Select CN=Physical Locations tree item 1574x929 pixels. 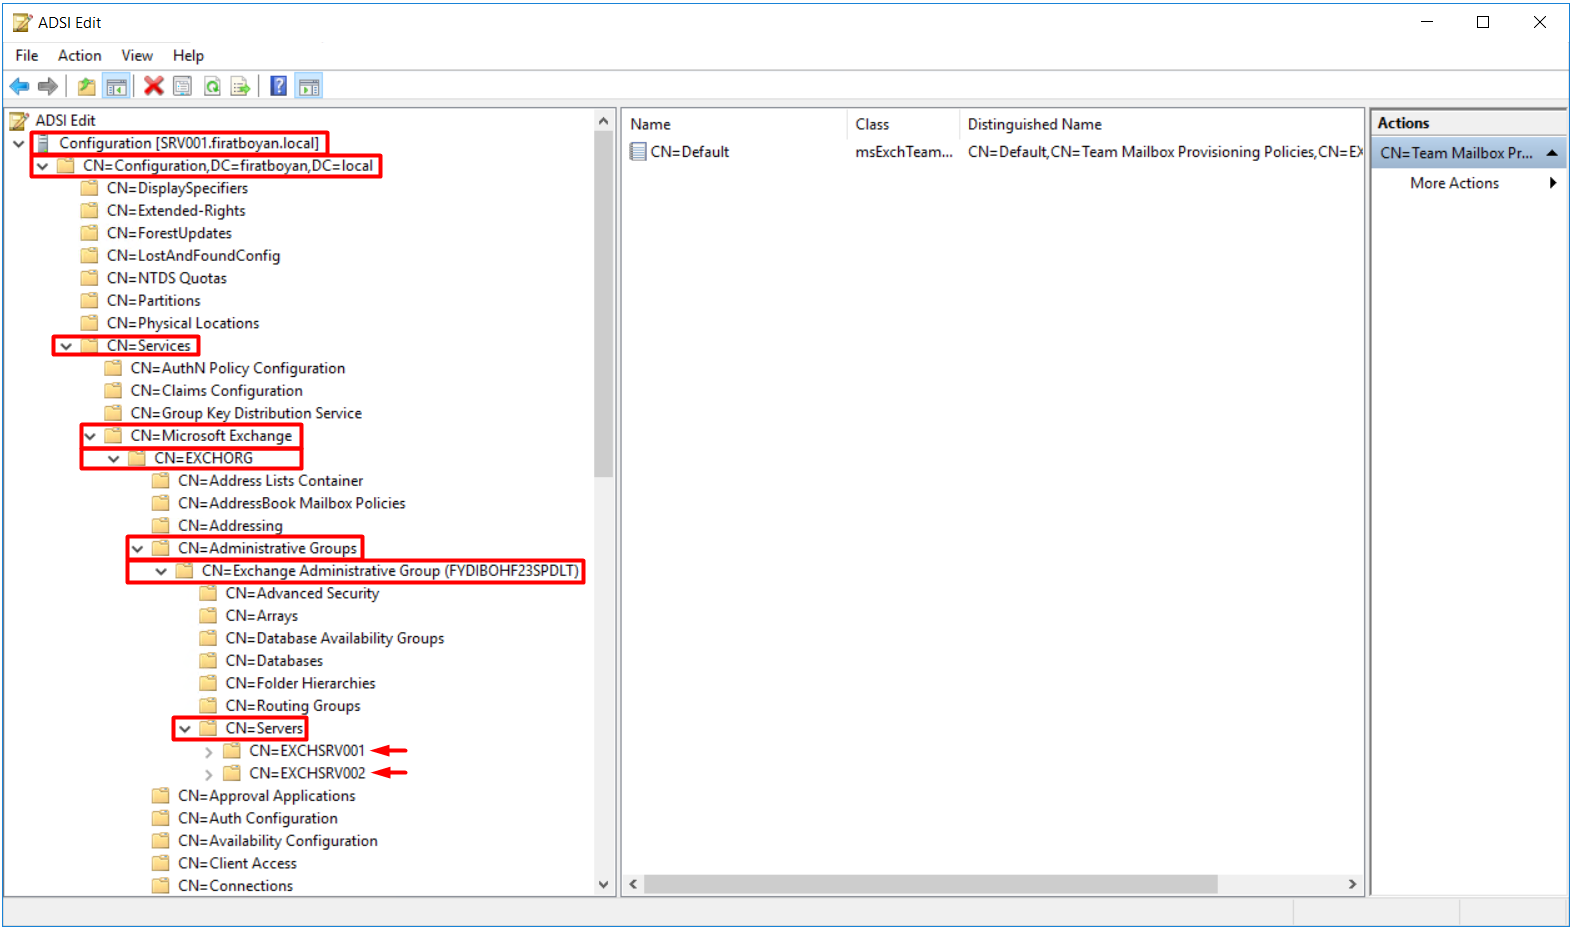[x=183, y=323]
